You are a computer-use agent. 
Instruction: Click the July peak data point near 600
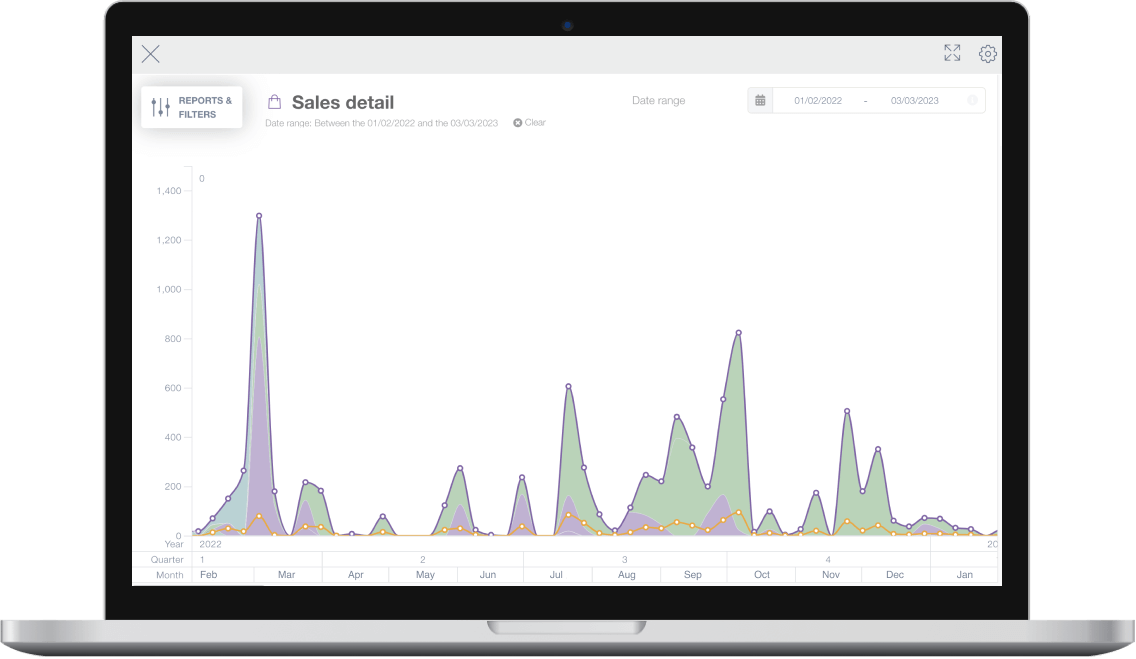568,386
